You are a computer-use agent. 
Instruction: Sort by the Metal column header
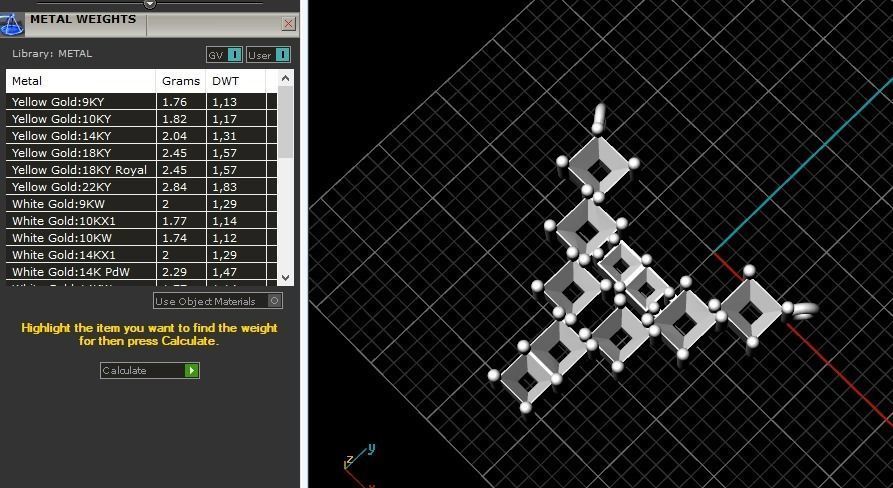[81, 81]
